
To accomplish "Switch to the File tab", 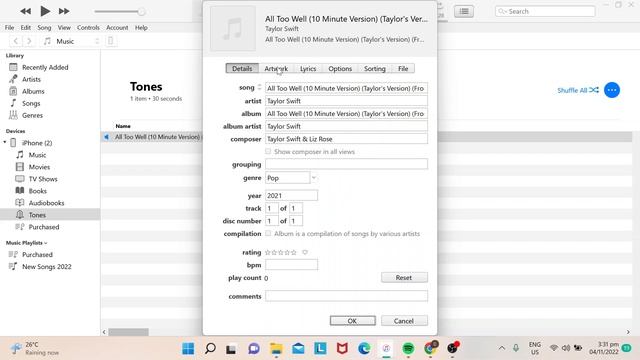I will (x=403, y=69).
